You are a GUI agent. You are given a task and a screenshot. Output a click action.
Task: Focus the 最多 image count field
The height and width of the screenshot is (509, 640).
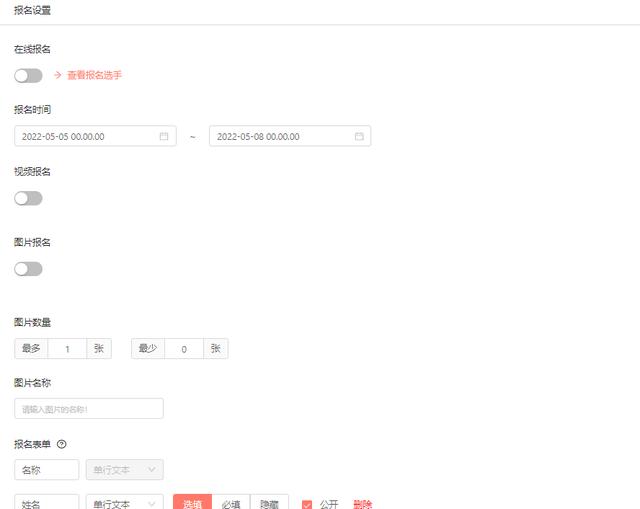pyautogui.click(x=67, y=349)
